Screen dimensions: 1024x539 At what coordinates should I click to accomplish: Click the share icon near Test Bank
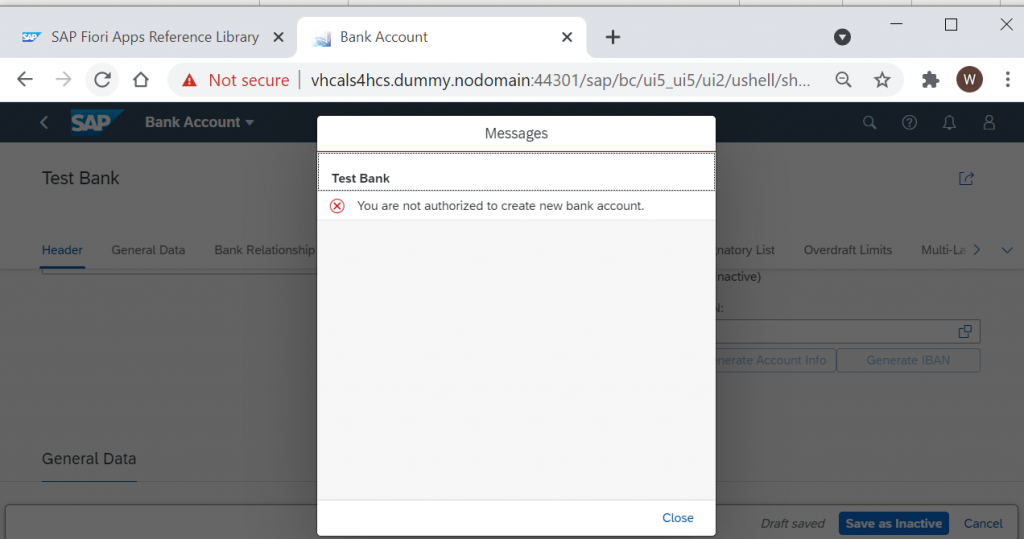966,178
